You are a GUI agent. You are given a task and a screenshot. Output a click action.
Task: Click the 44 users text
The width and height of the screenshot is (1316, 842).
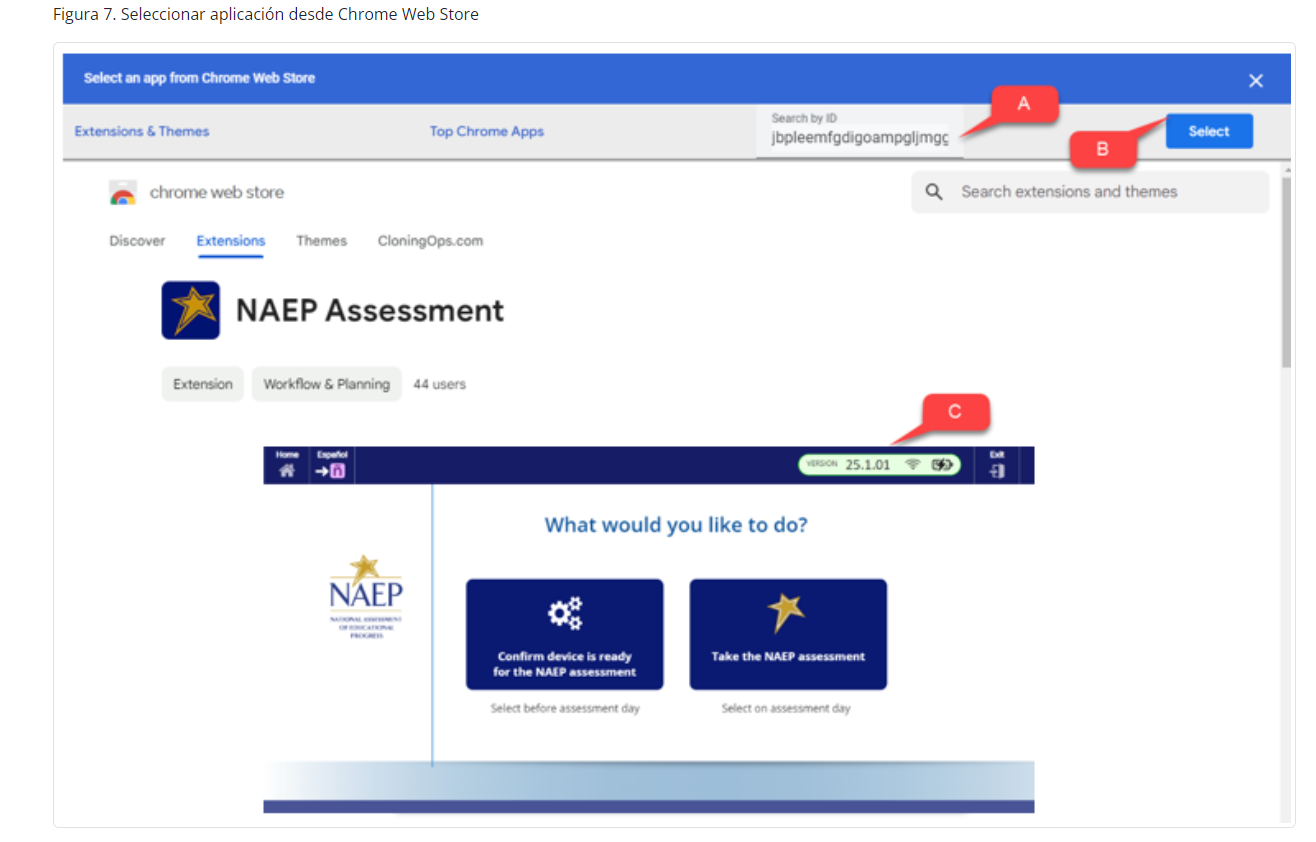(440, 384)
